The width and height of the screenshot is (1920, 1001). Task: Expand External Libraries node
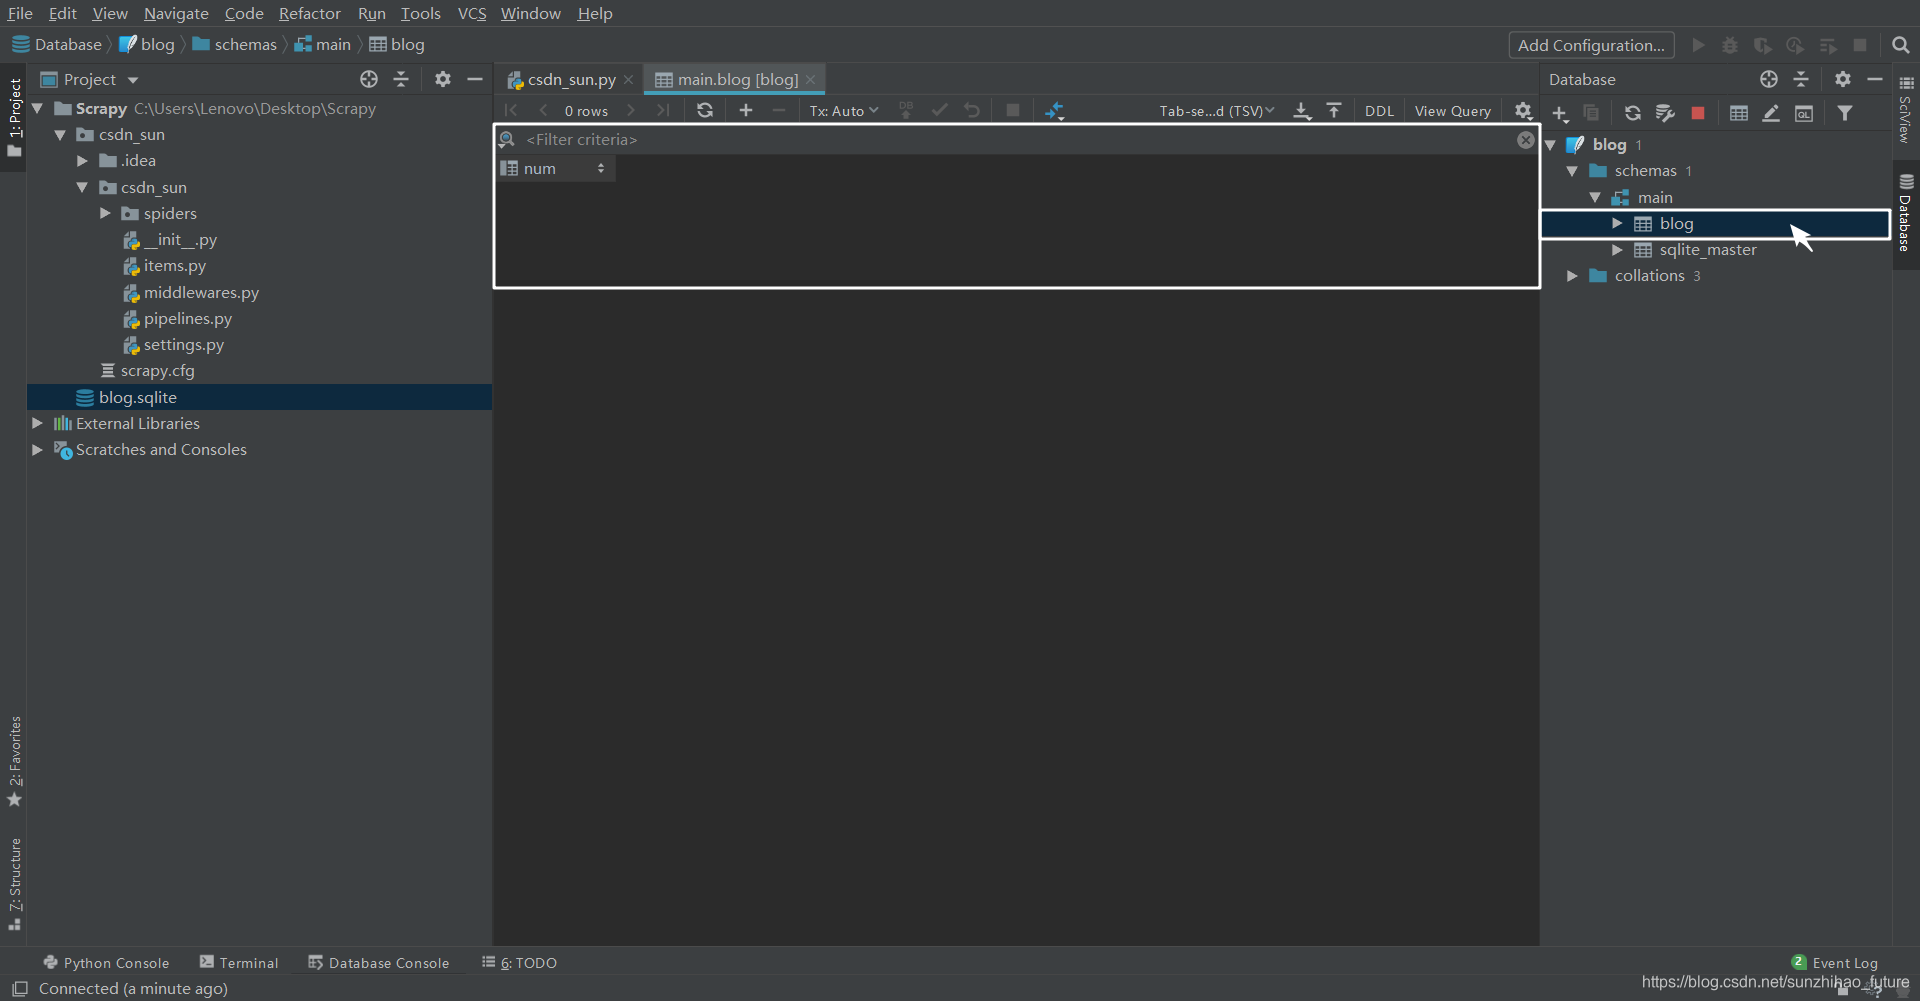[37, 423]
